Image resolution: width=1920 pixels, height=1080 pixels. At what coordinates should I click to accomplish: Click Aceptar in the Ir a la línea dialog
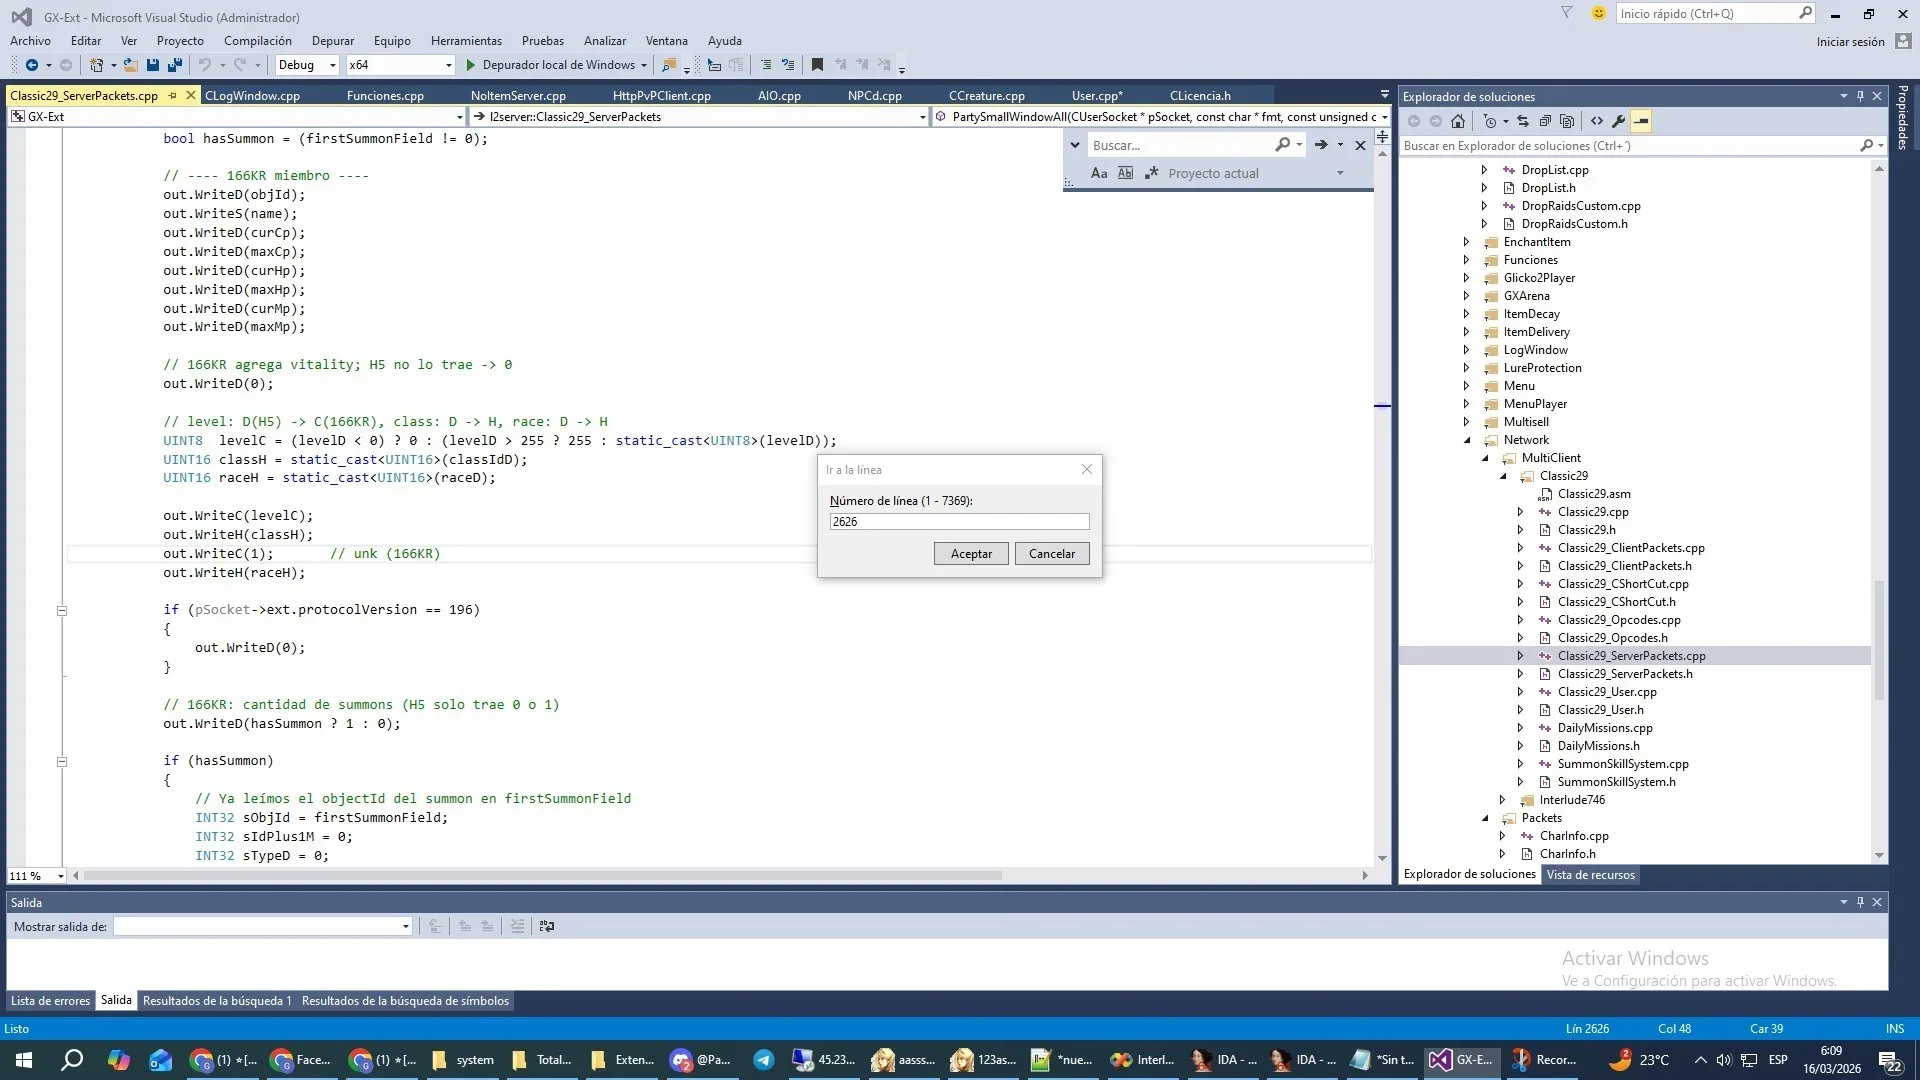(x=971, y=554)
